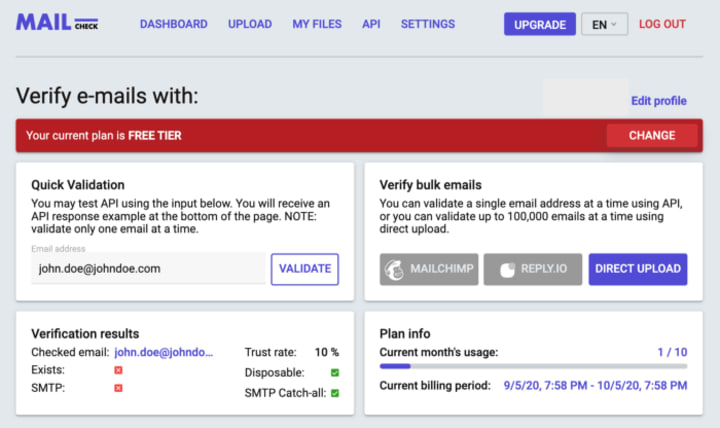
Task: Click the green Disposable check icon
Action: 335,372
